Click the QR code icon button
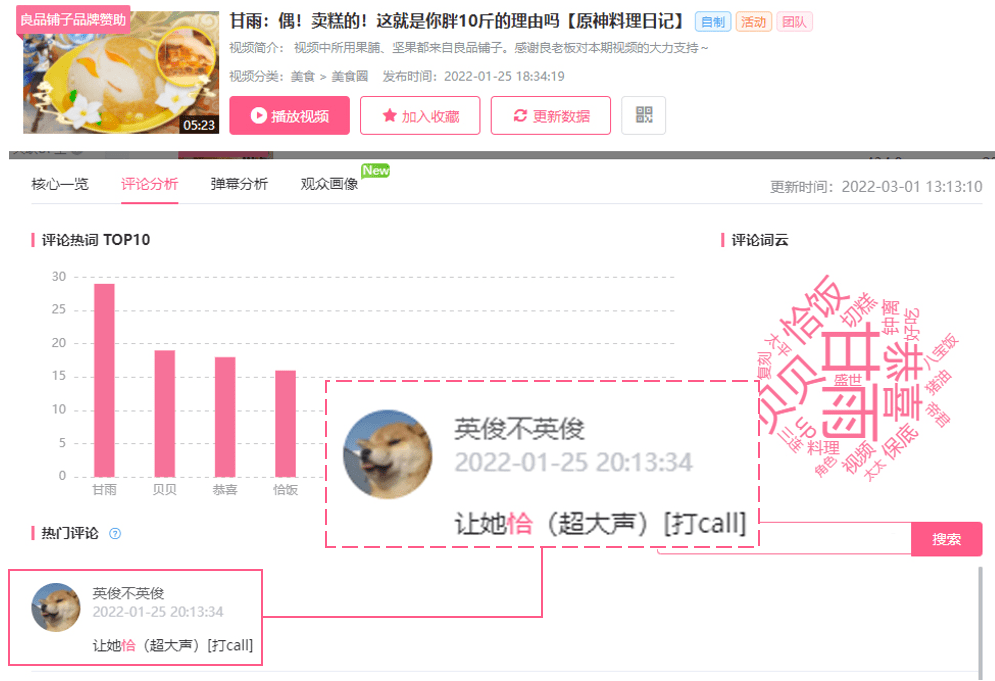This screenshot has width=995, height=681. pos(643,116)
